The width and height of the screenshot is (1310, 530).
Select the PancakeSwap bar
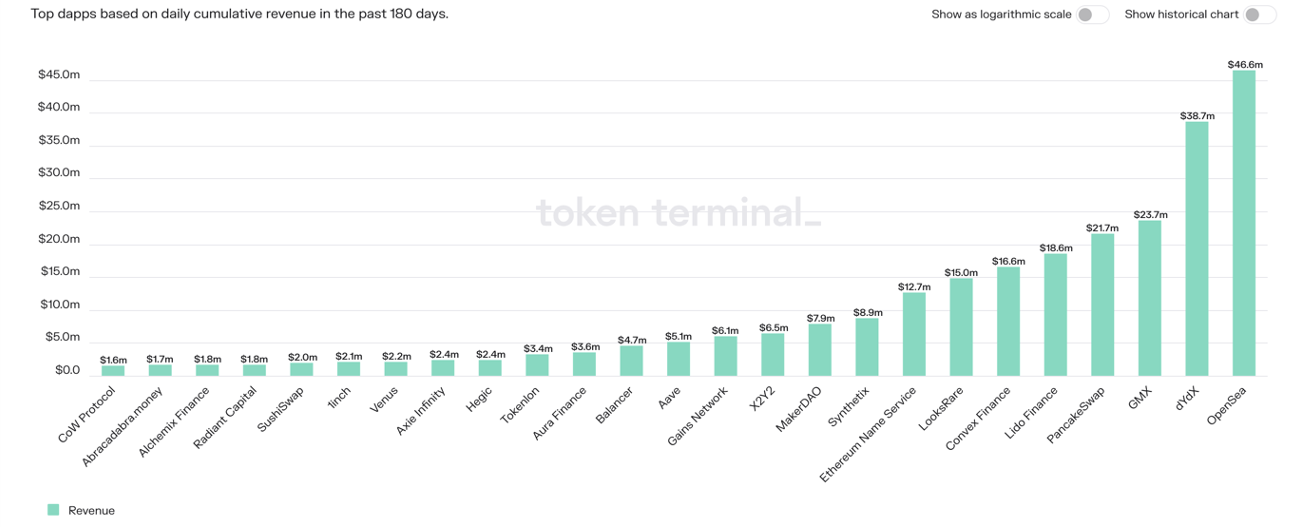pos(1102,305)
